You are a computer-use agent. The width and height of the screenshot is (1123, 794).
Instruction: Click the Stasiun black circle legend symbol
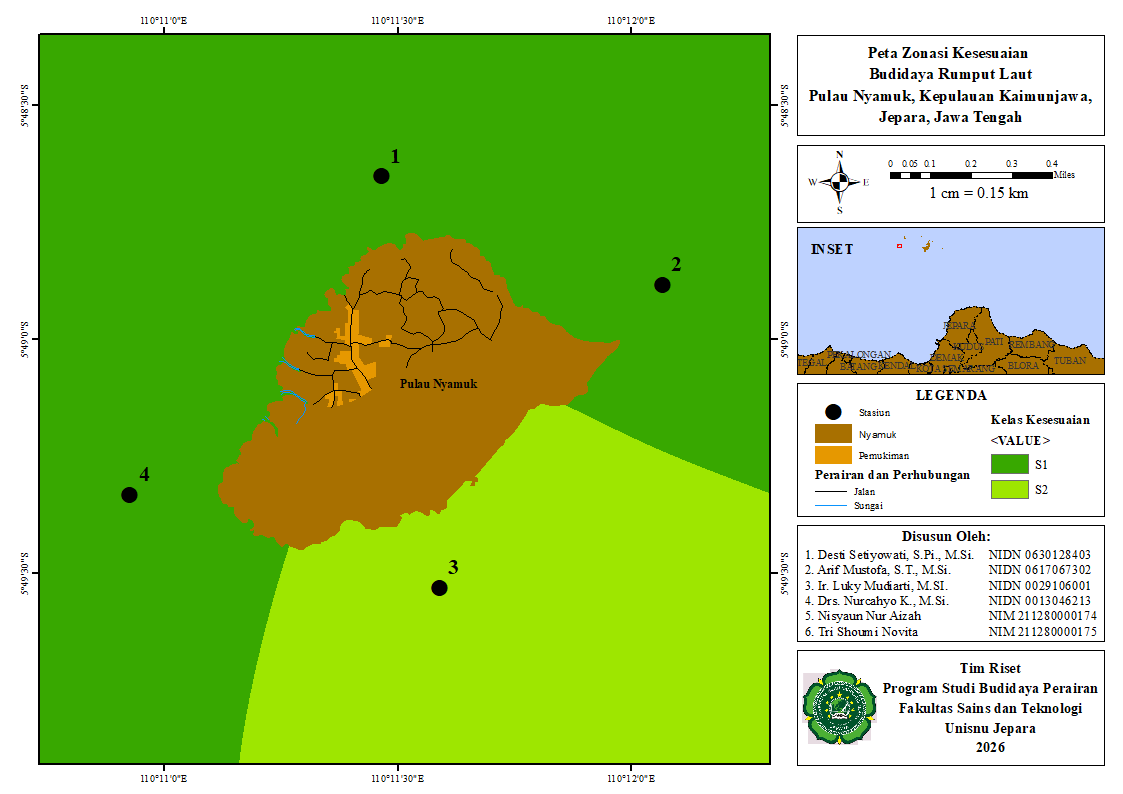click(833, 412)
